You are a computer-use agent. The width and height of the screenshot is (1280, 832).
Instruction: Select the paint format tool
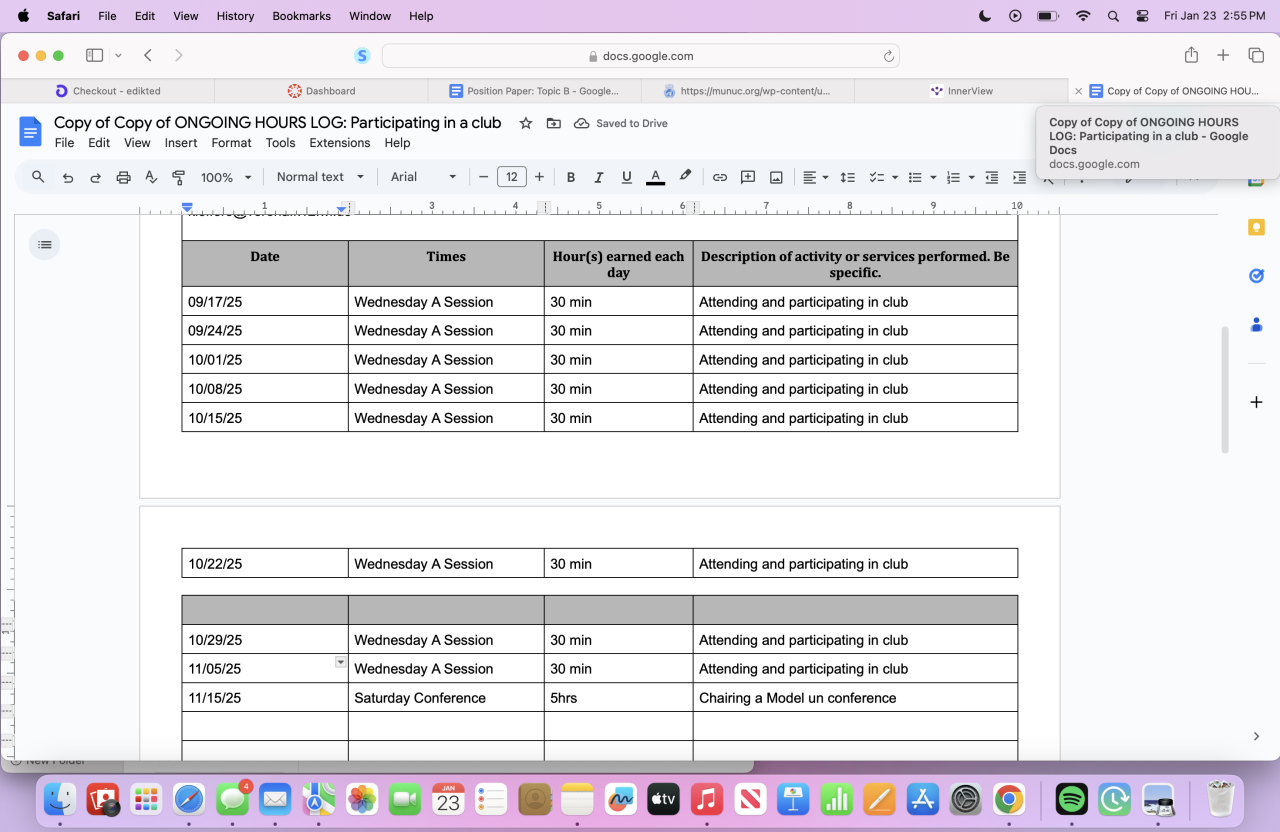click(x=179, y=177)
